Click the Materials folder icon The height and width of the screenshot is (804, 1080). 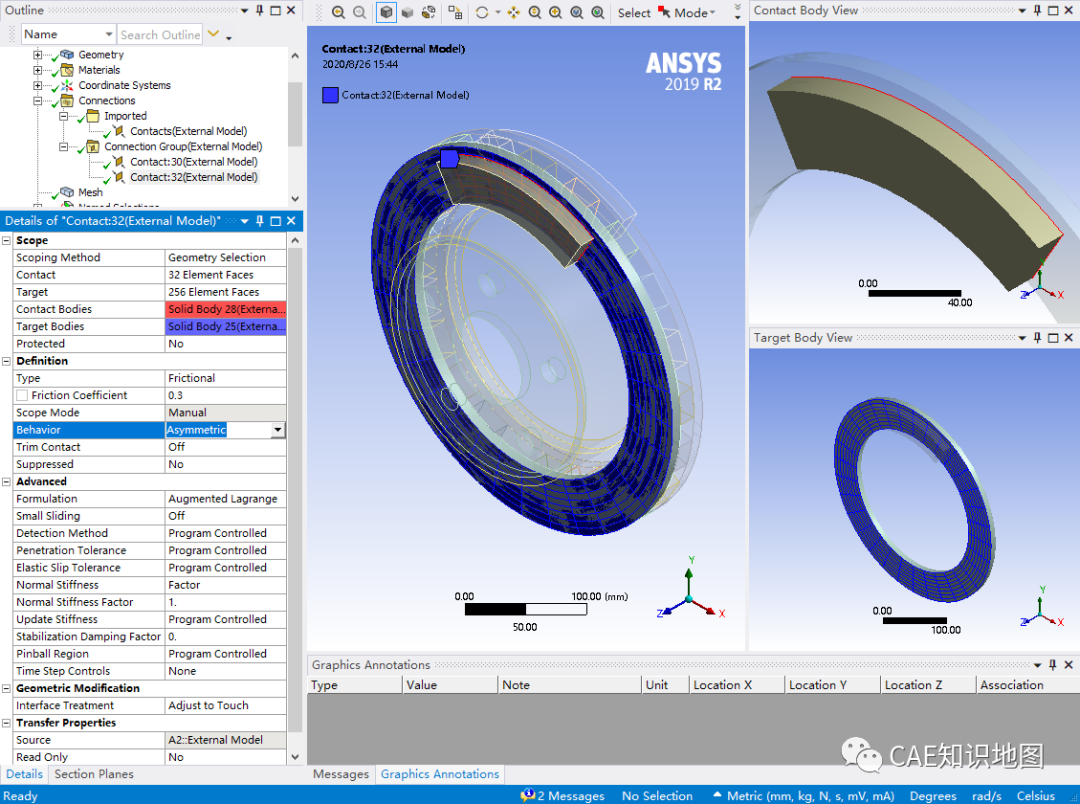(x=67, y=70)
